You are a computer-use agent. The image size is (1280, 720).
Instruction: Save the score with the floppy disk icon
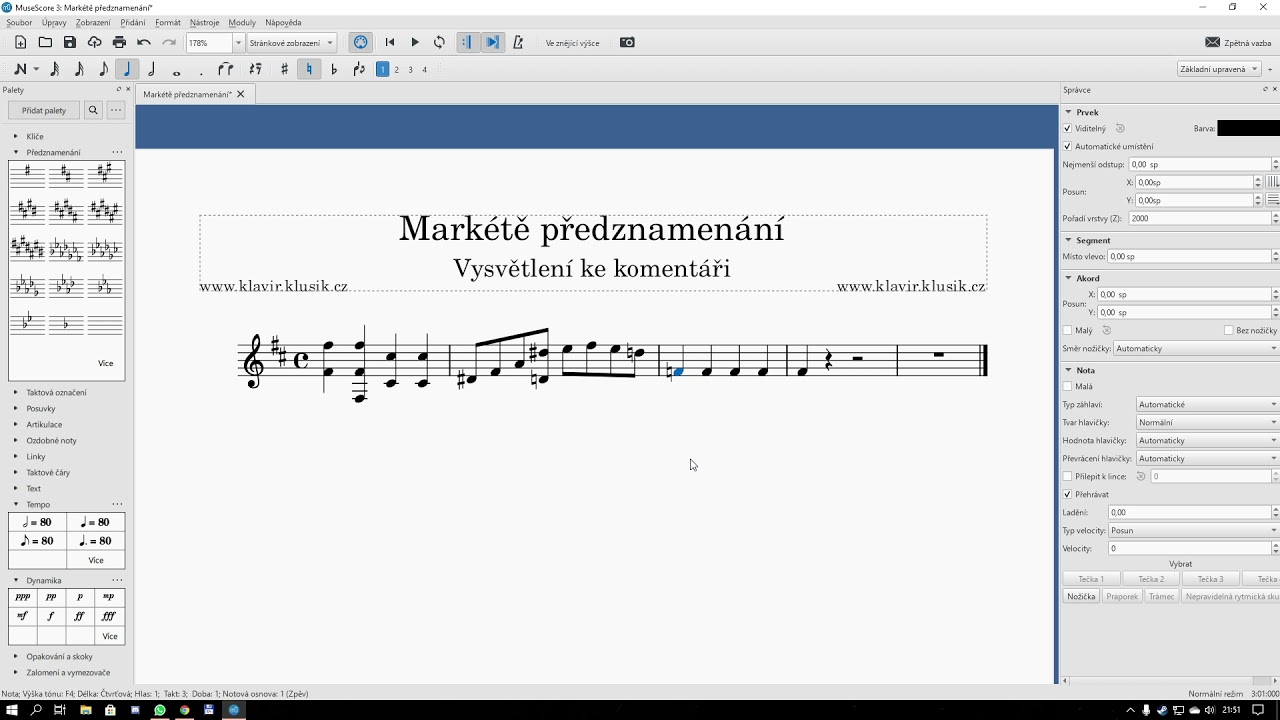70,42
